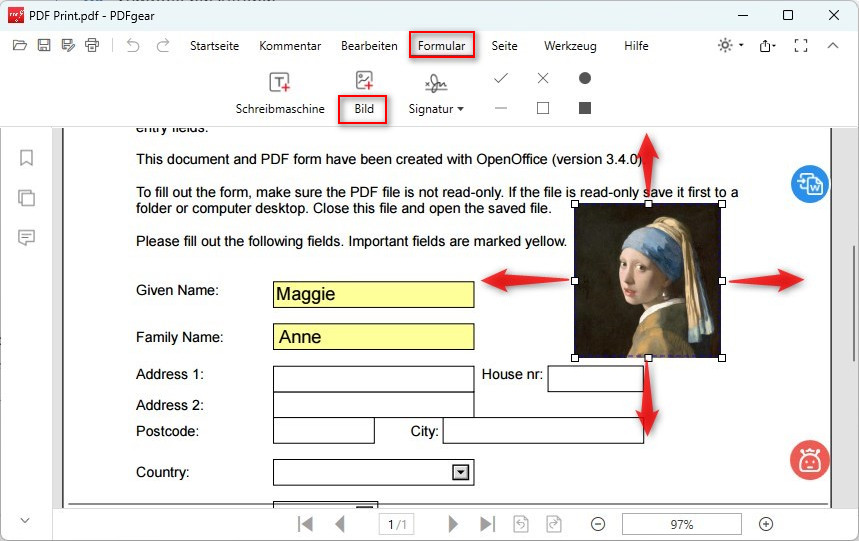This screenshot has width=859, height=541.
Task: Click the Family Name field containing Anne
Action: pos(374,337)
